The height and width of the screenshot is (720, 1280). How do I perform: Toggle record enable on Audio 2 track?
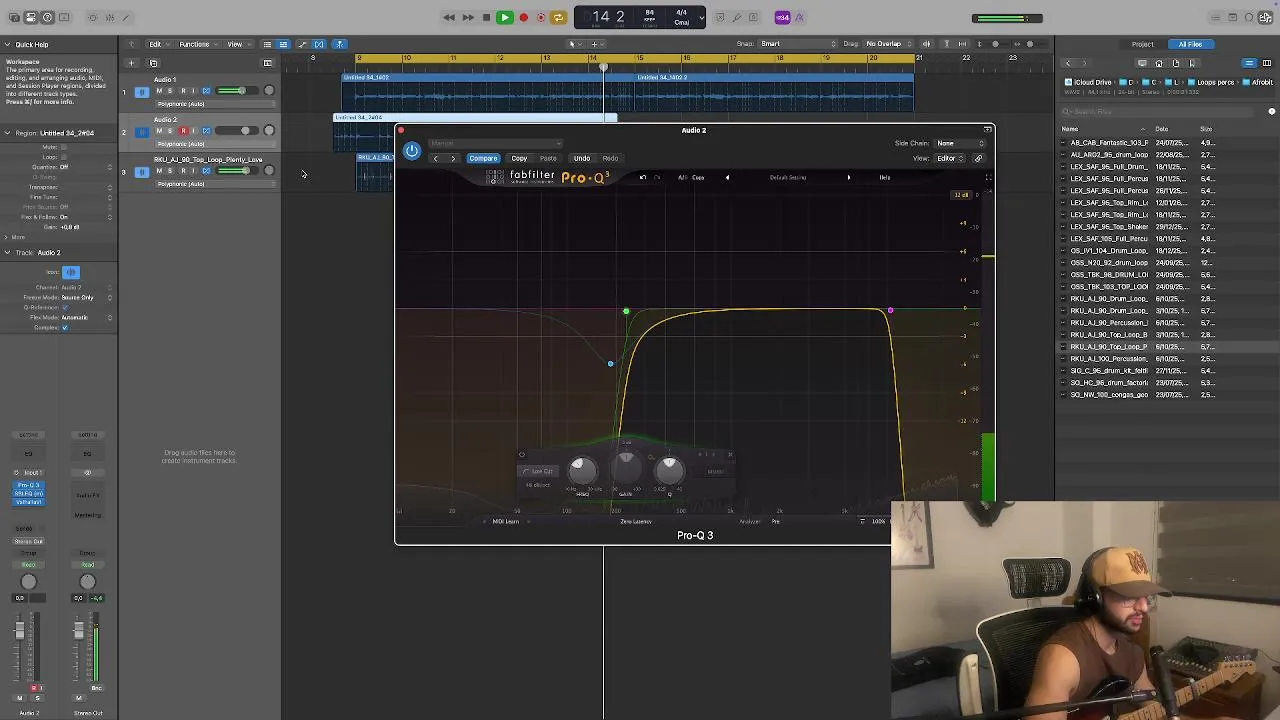pos(182,131)
